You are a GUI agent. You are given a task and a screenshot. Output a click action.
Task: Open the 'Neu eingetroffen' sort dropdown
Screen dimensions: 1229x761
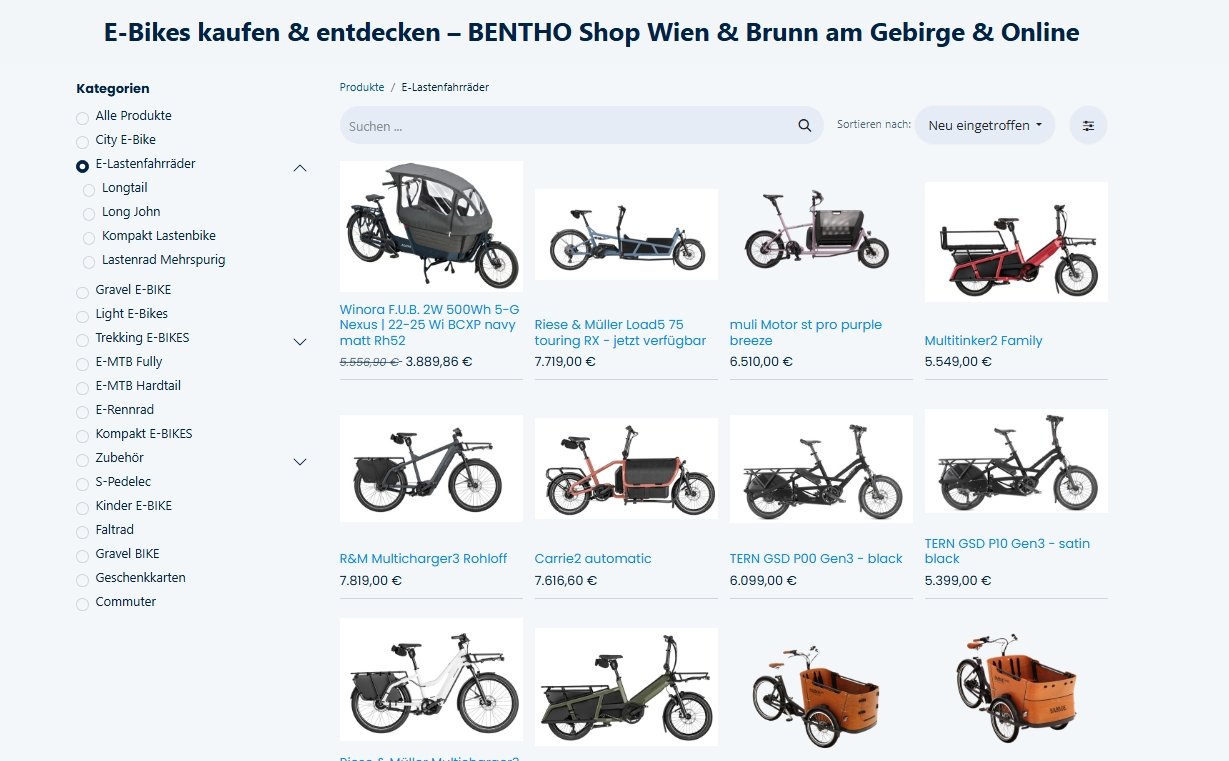(984, 126)
